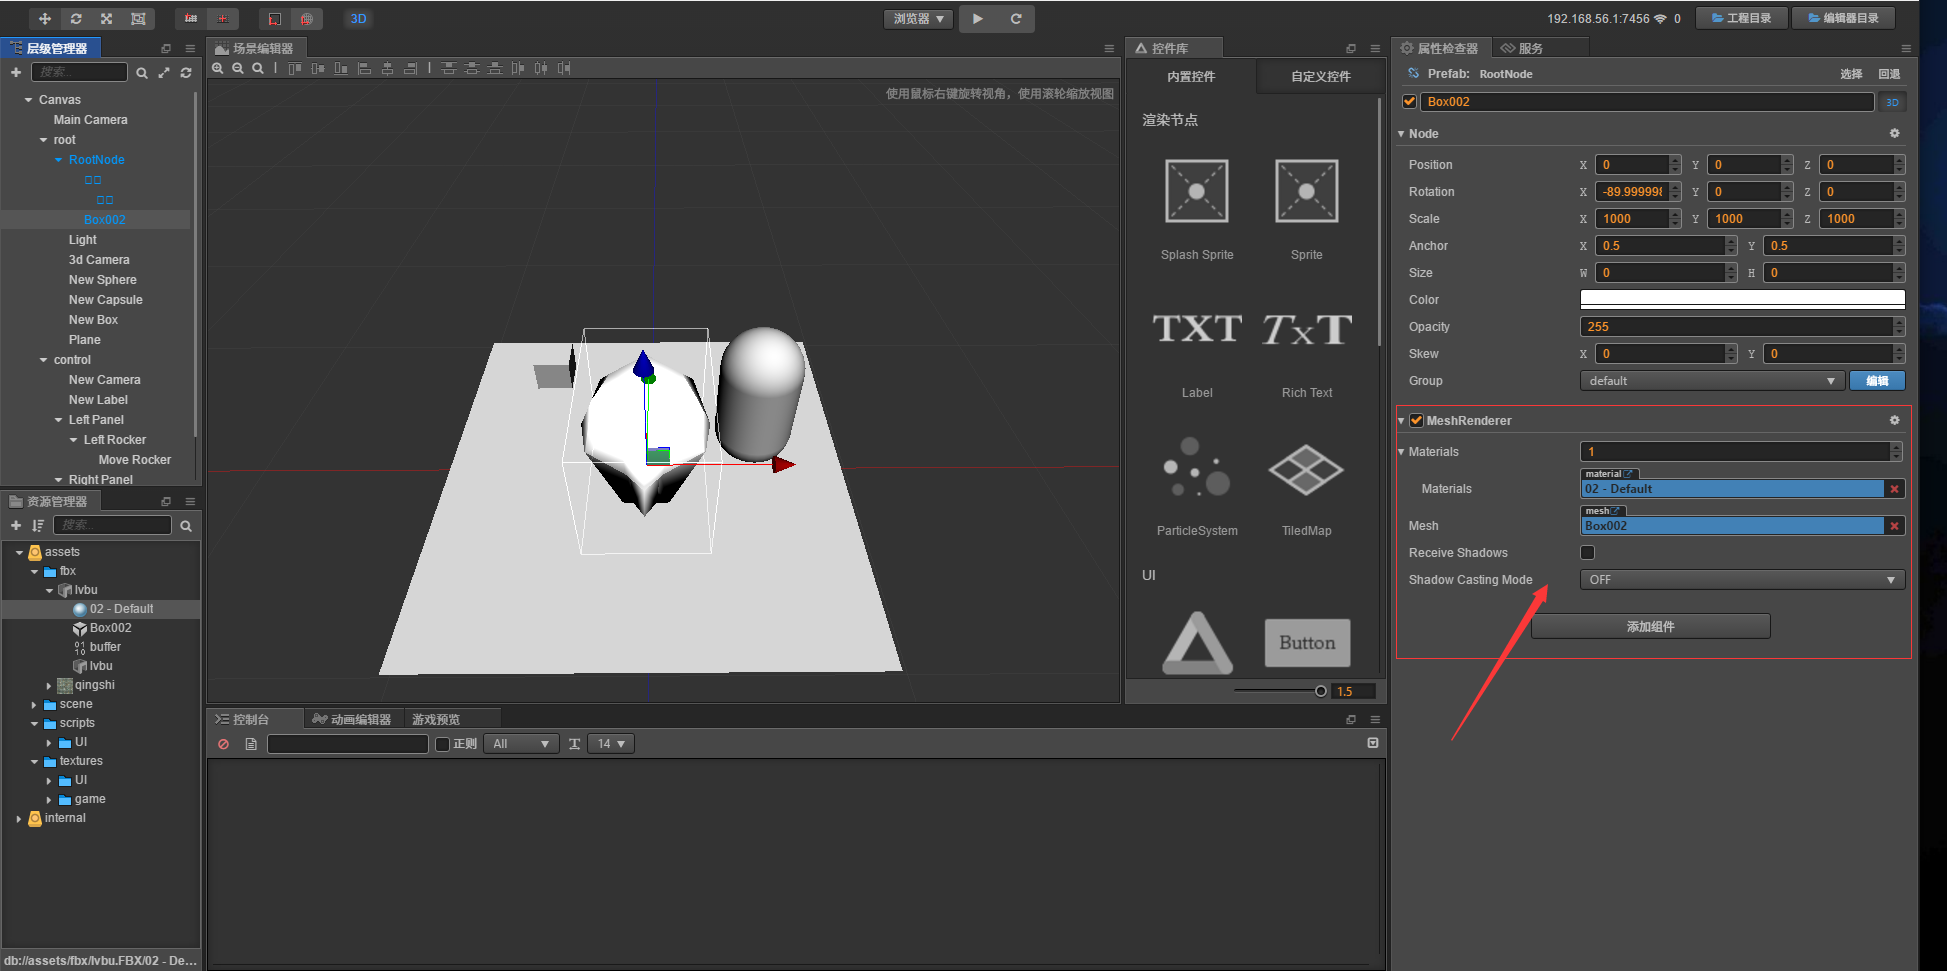Click the hierarchy refresh icon
The image size is (1947, 971).
(186, 73)
